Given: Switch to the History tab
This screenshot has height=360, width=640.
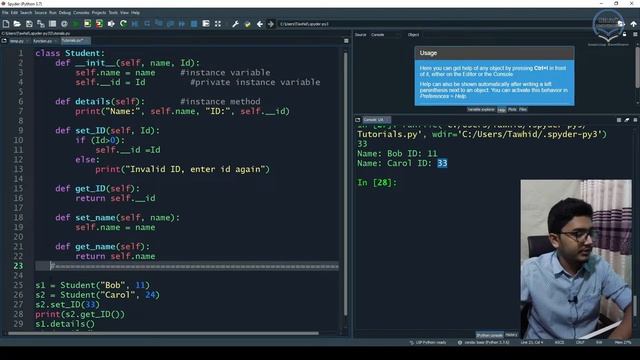Looking at the screenshot, I should (x=511, y=335).
